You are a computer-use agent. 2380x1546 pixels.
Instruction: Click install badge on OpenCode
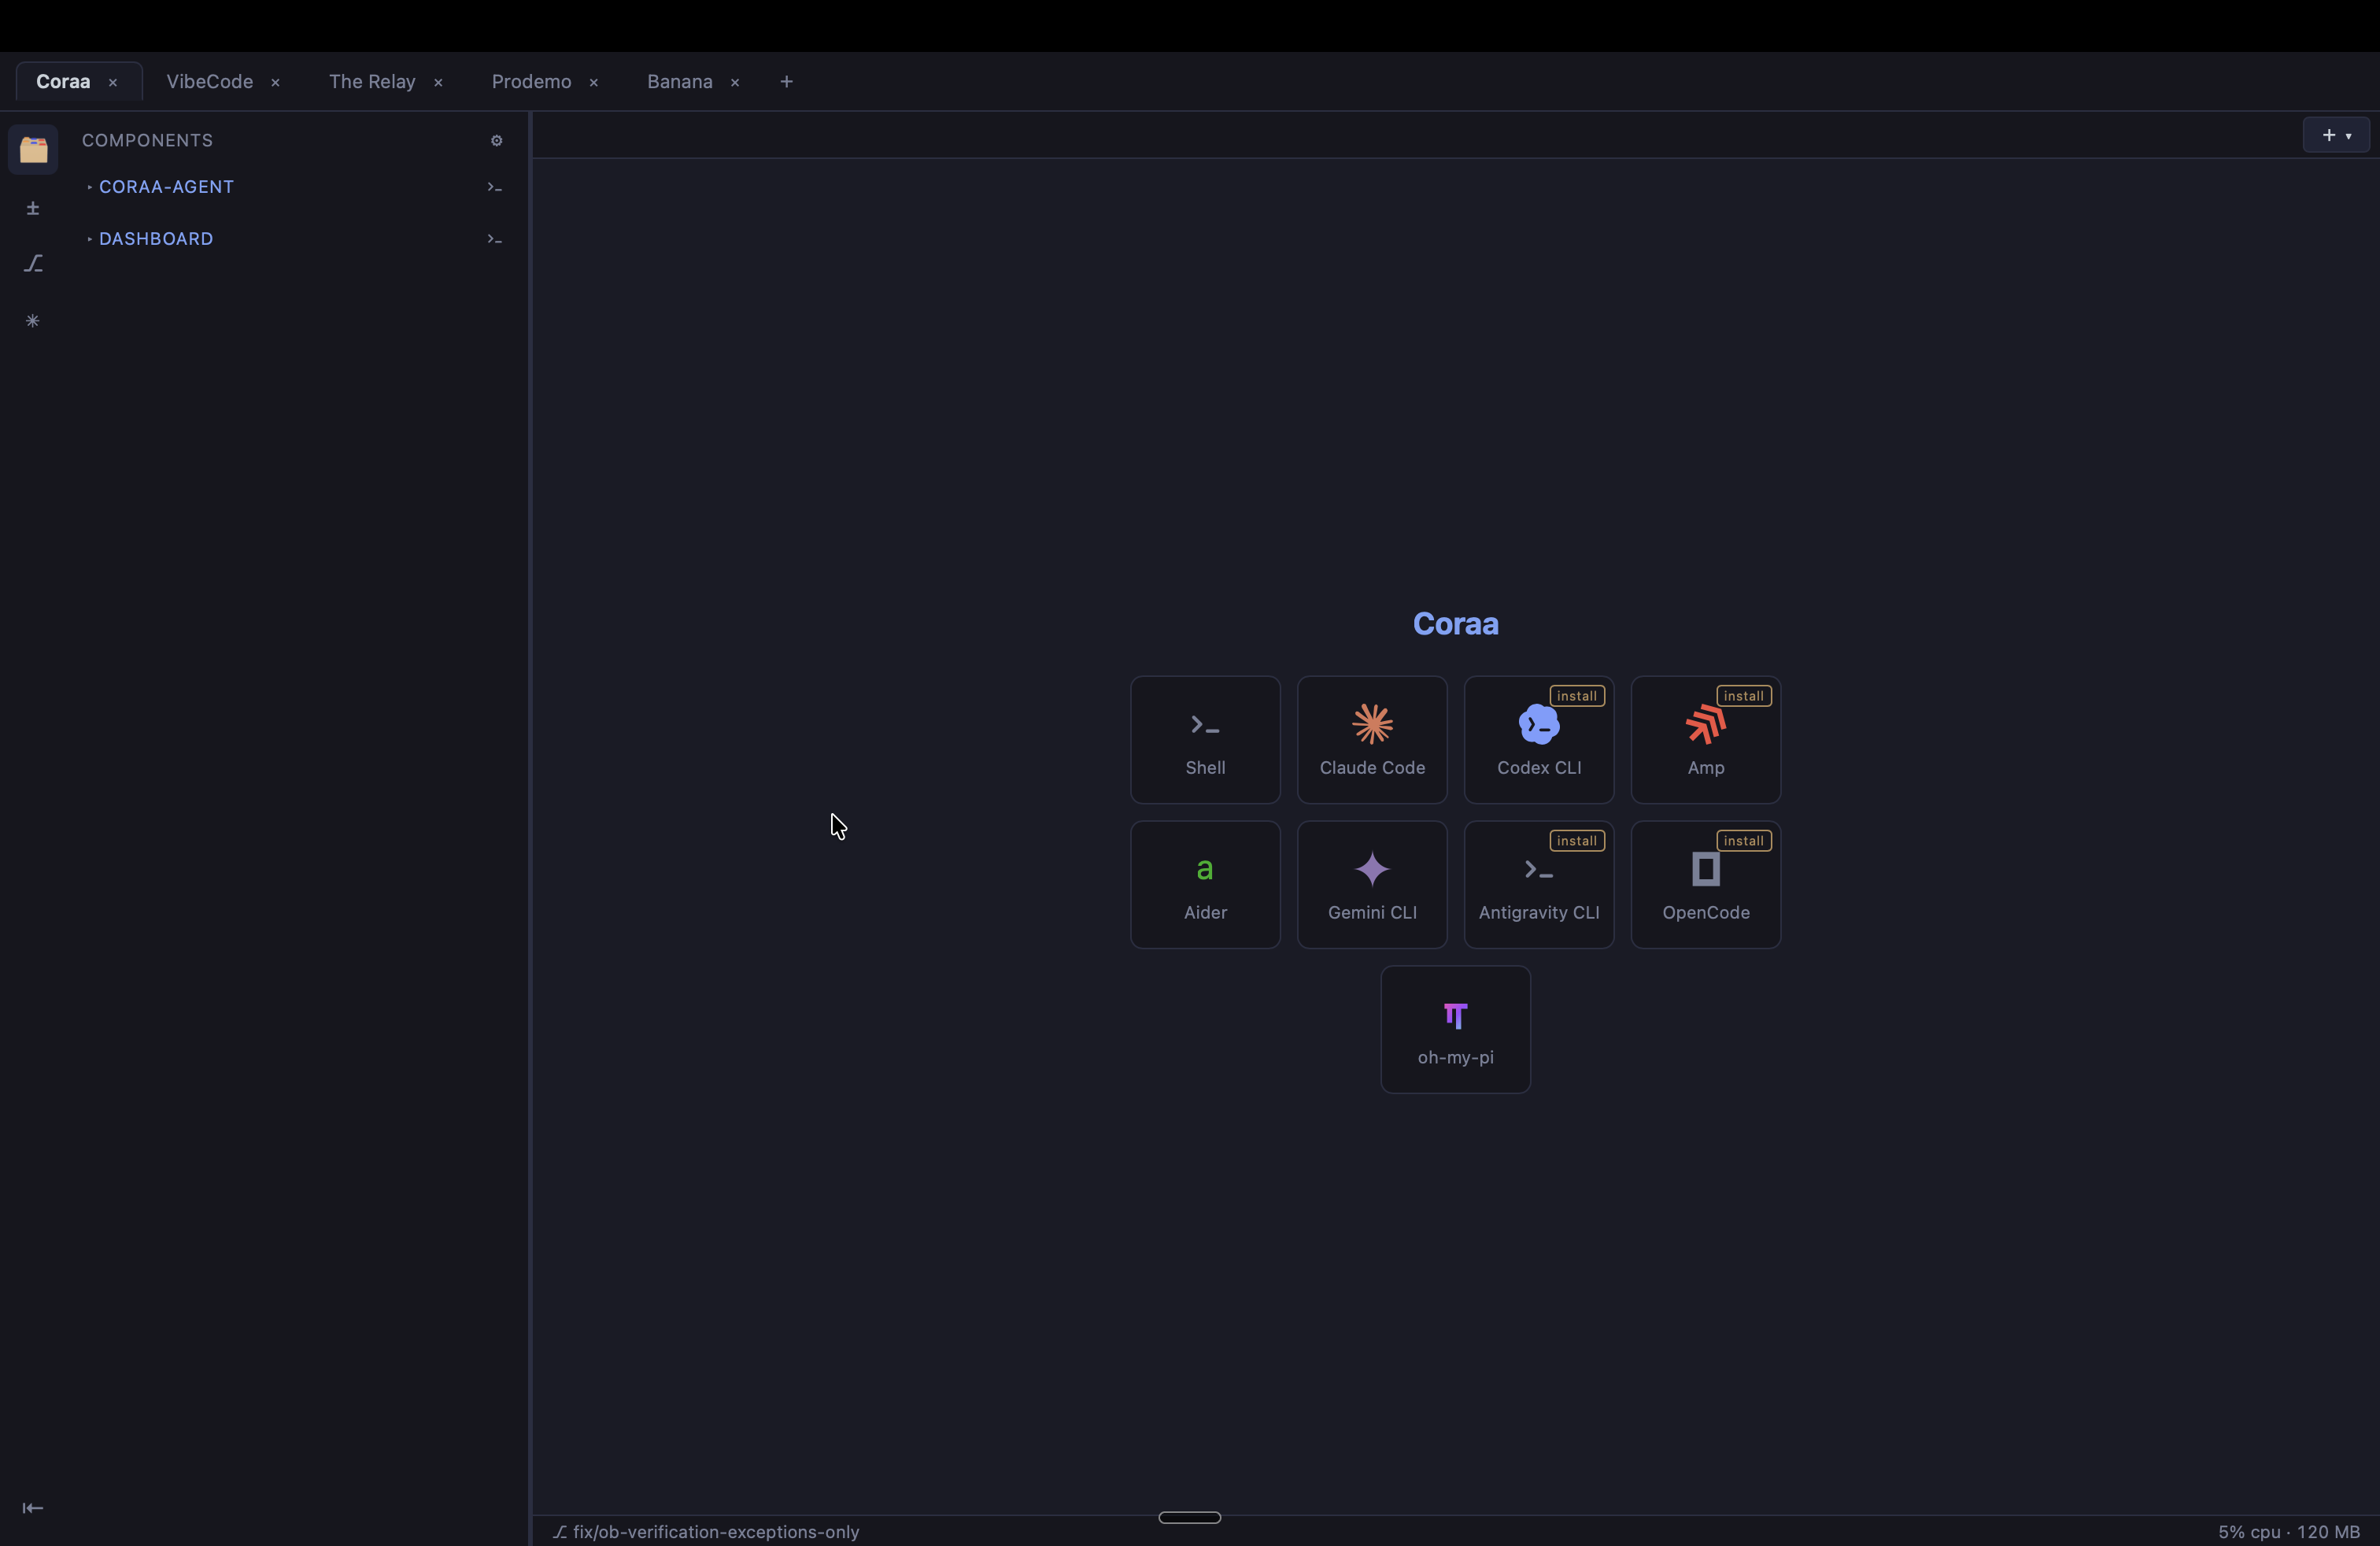click(x=1744, y=841)
